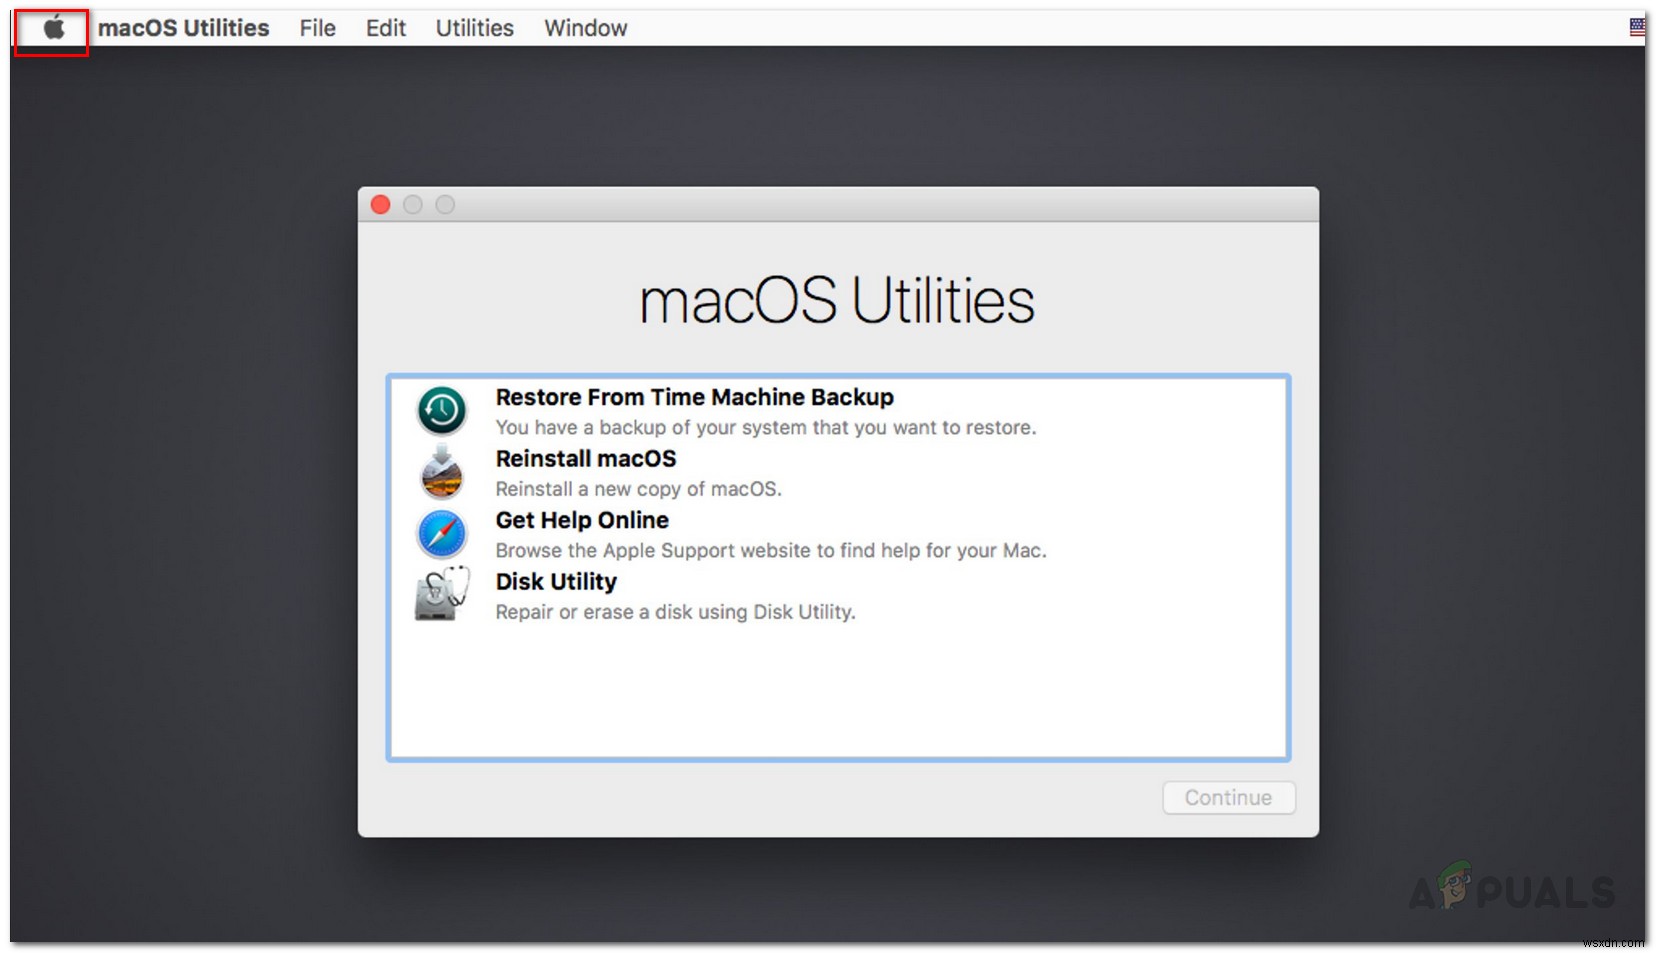1656x953 pixels.
Task: Click the macOS Utilities application menu
Action: [x=184, y=27]
